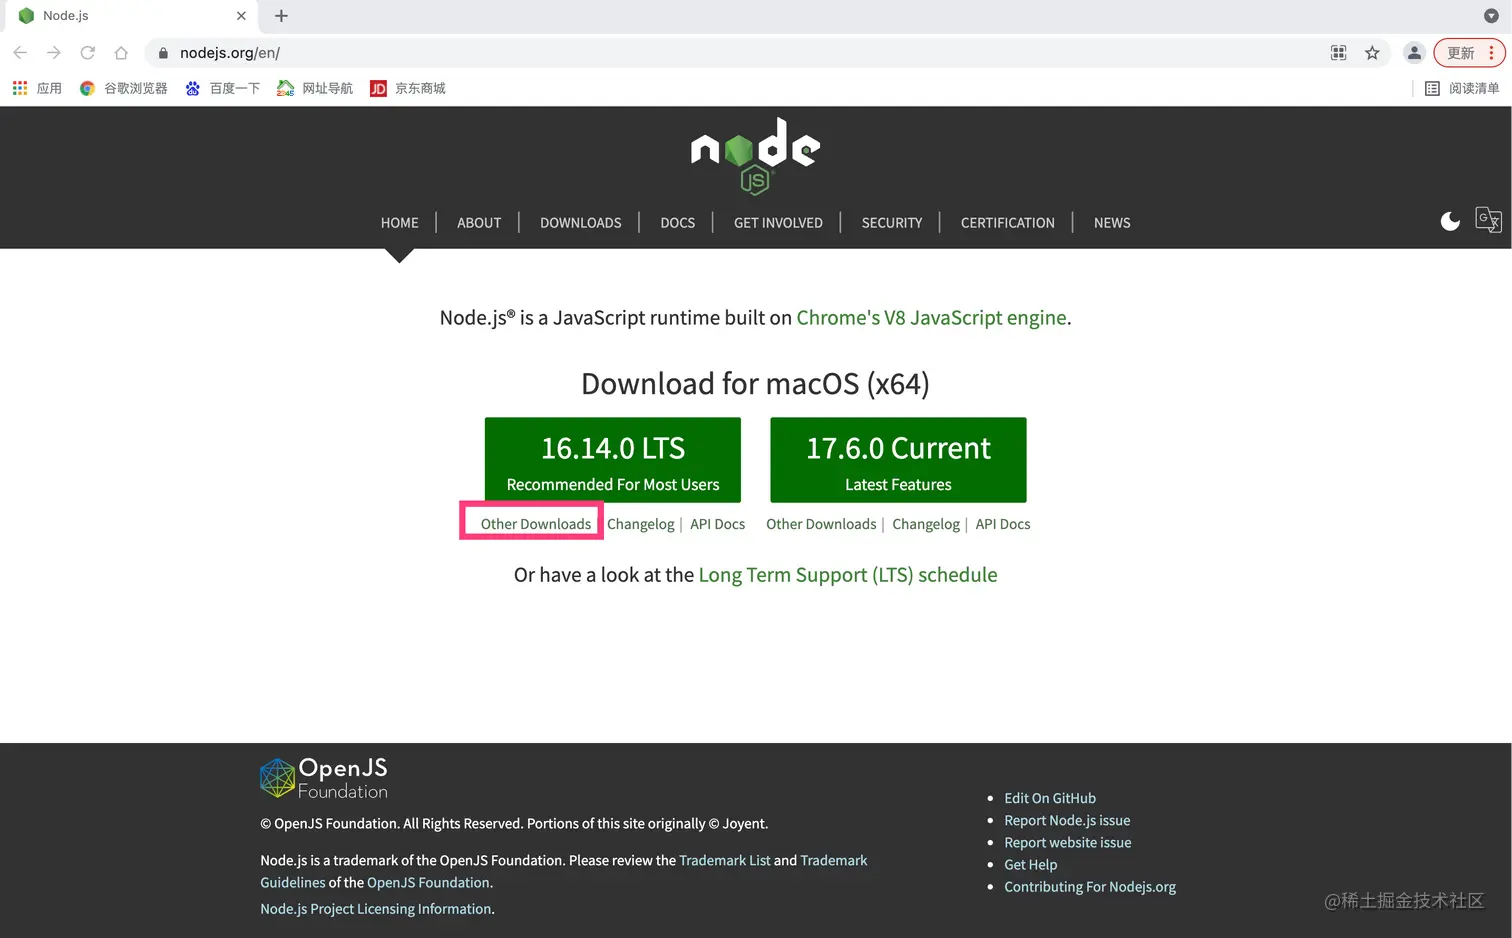Close the Node.js tab
The width and height of the screenshot is (1512, 938).
241,16
